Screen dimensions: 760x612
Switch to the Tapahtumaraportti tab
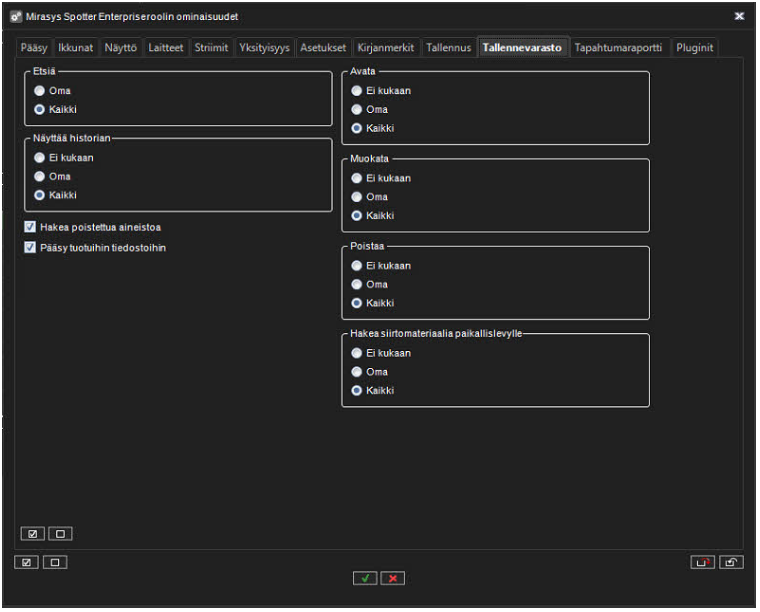click(x=618, y=48)
